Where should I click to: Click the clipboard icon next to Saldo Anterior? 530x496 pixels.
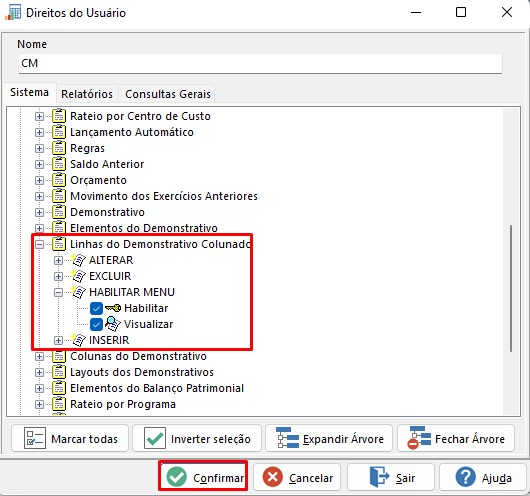click(59, 164)
